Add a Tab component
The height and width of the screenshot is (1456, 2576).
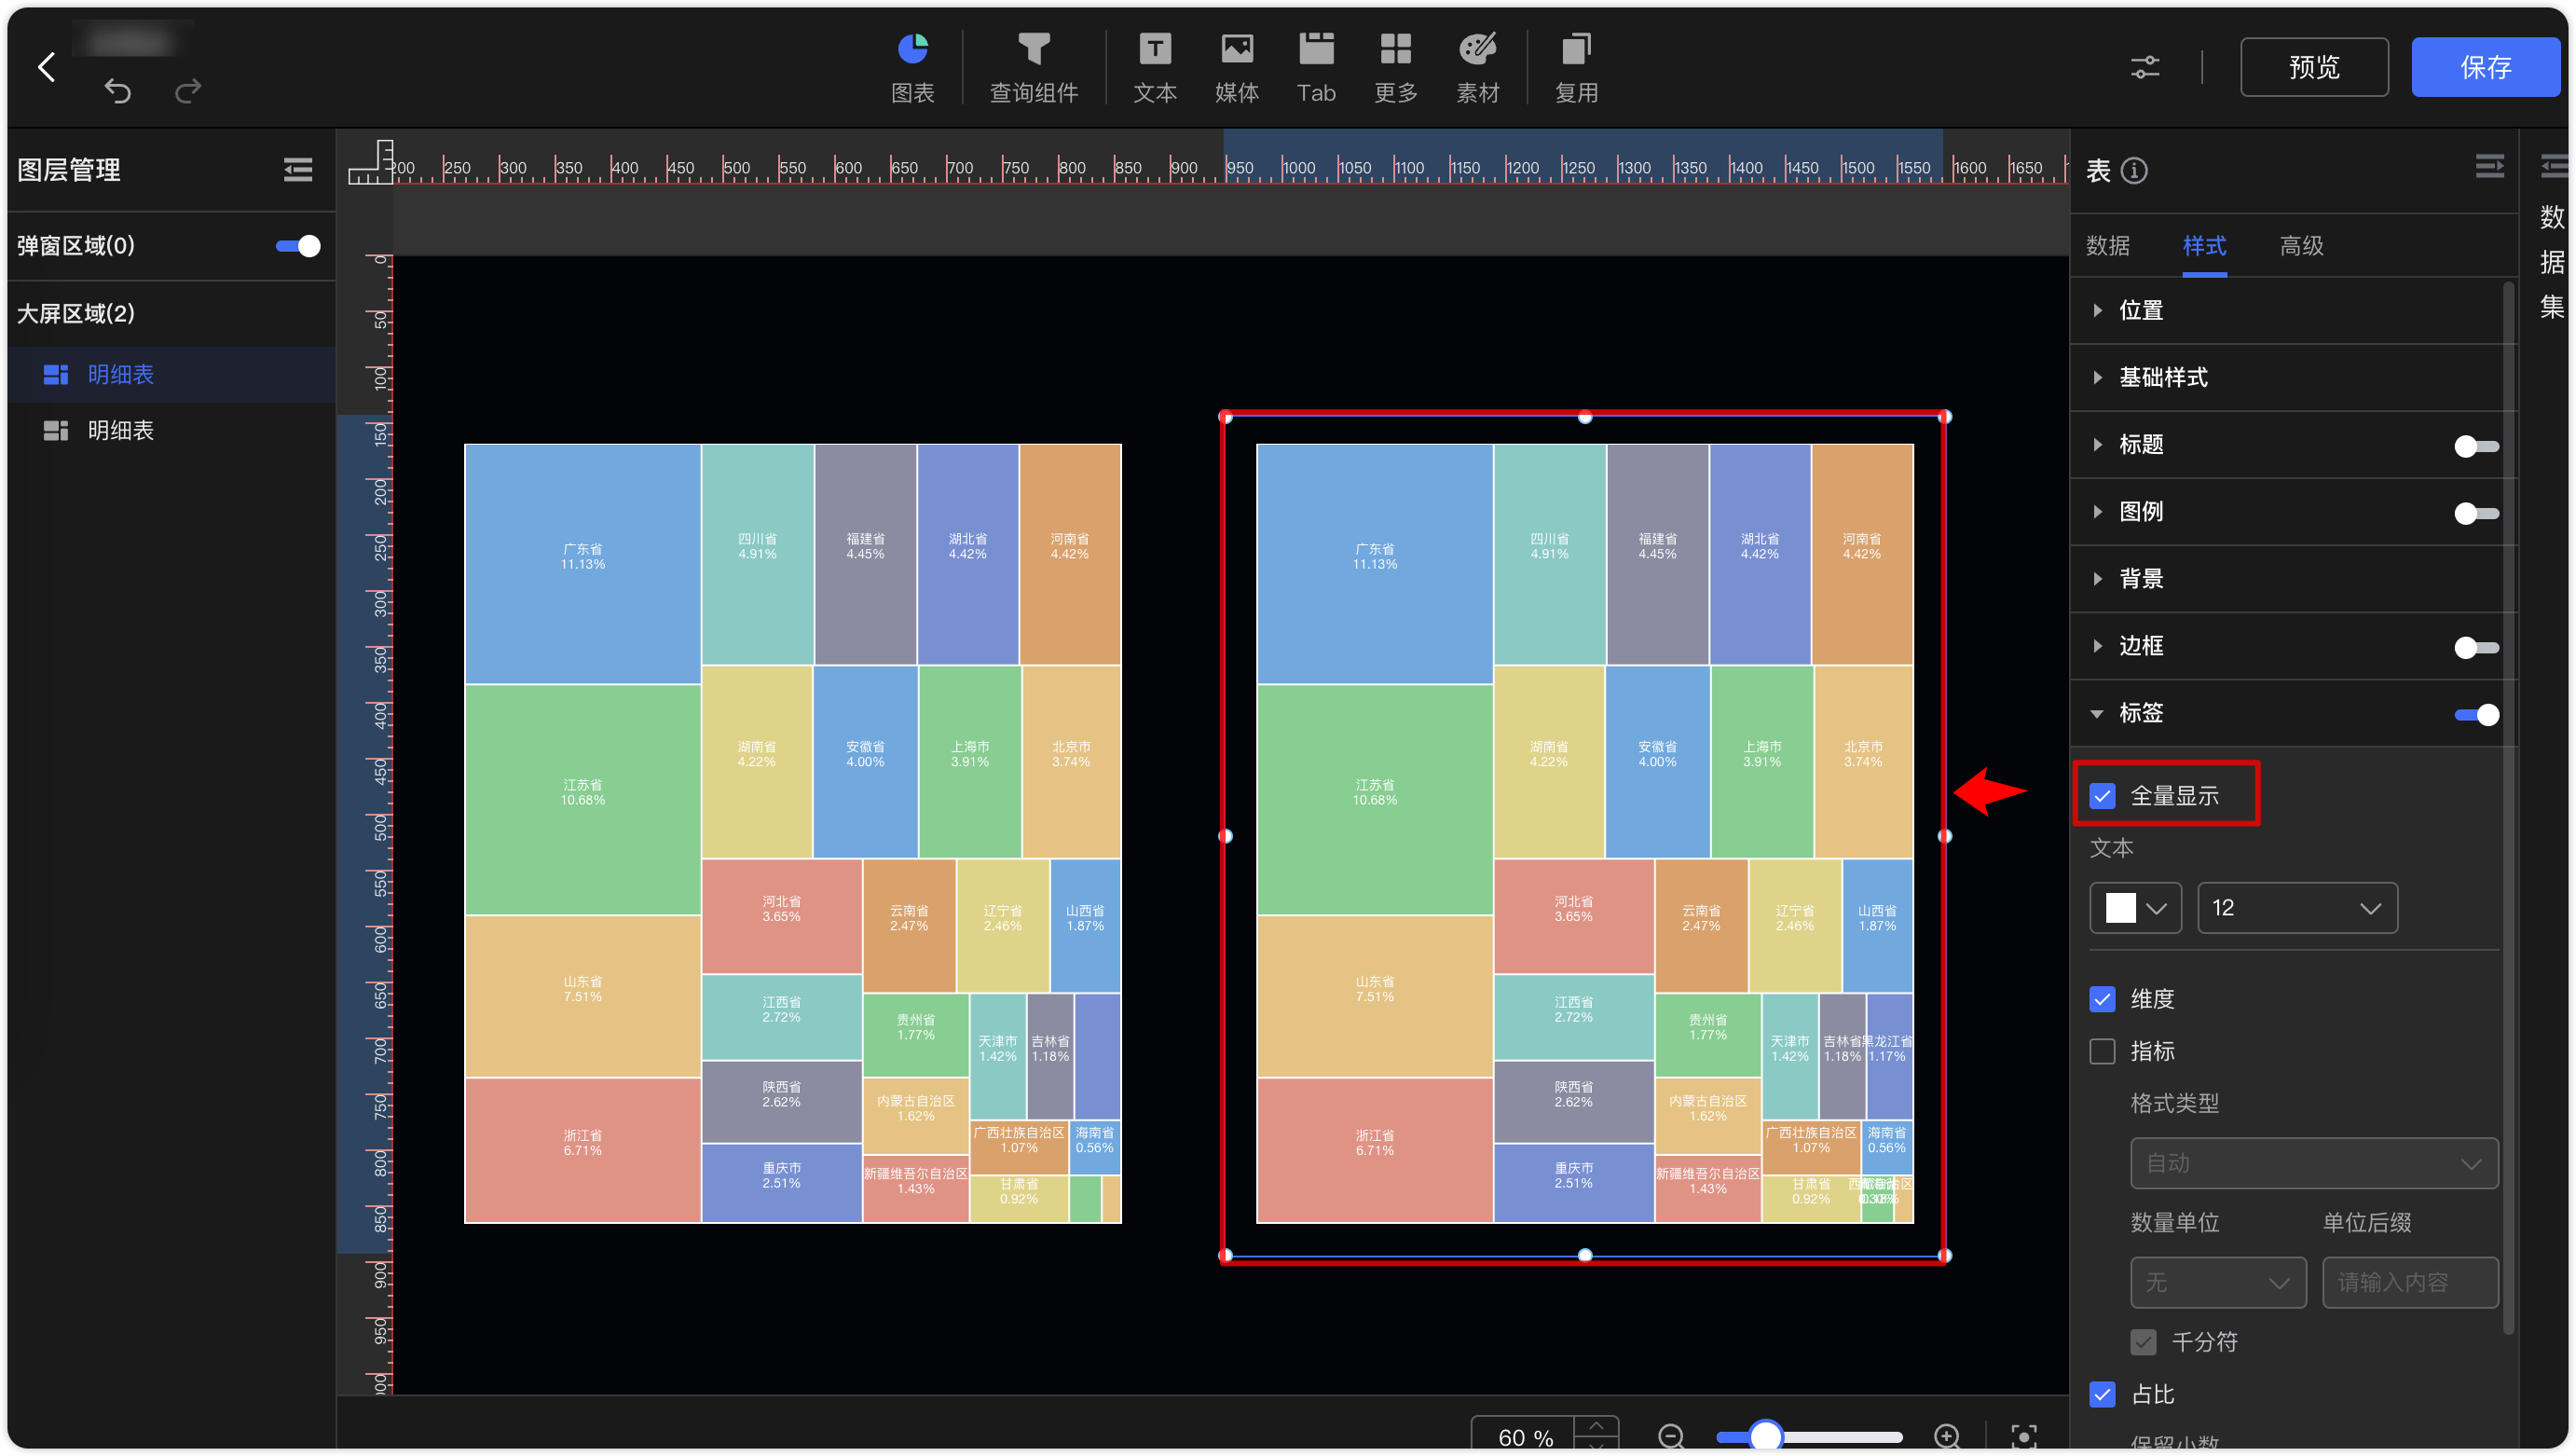(x=1316, y=67)
